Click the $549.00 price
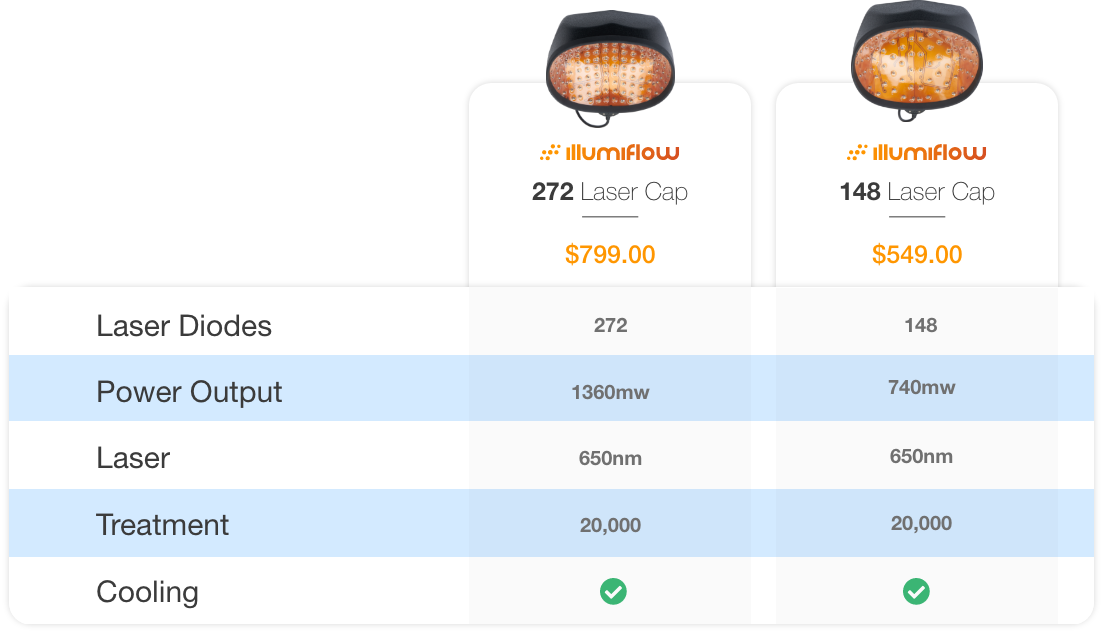Screen dimensions: 1103x633 (x=917, y=255)
